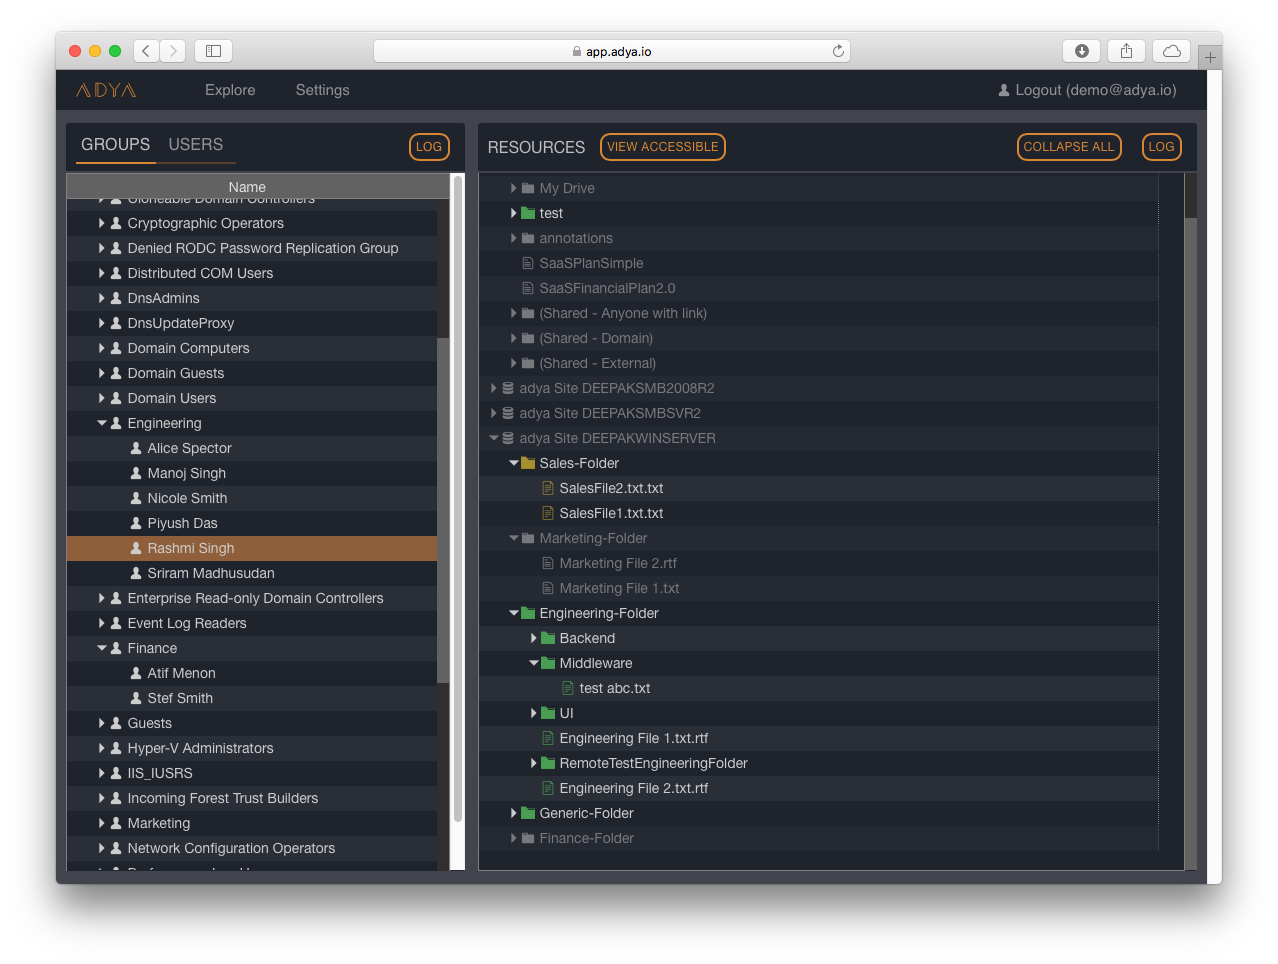Viewport: 1278px width, 964px height.
Task: Expand the (Shared - External) folder
Action: 513,363
